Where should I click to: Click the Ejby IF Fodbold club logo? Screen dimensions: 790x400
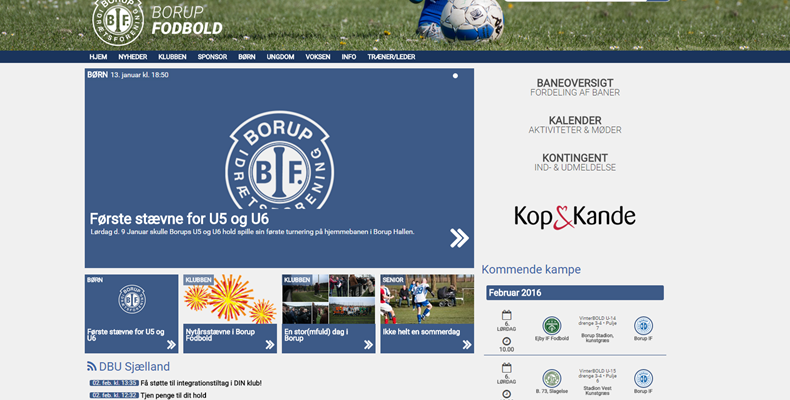pyautogui.click(x=552, y=326)
